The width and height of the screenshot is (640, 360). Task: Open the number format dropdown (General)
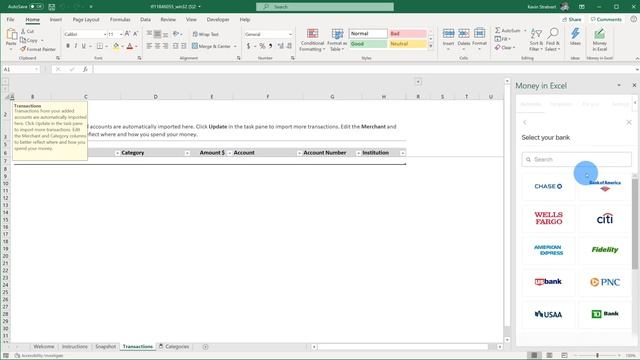290,34
